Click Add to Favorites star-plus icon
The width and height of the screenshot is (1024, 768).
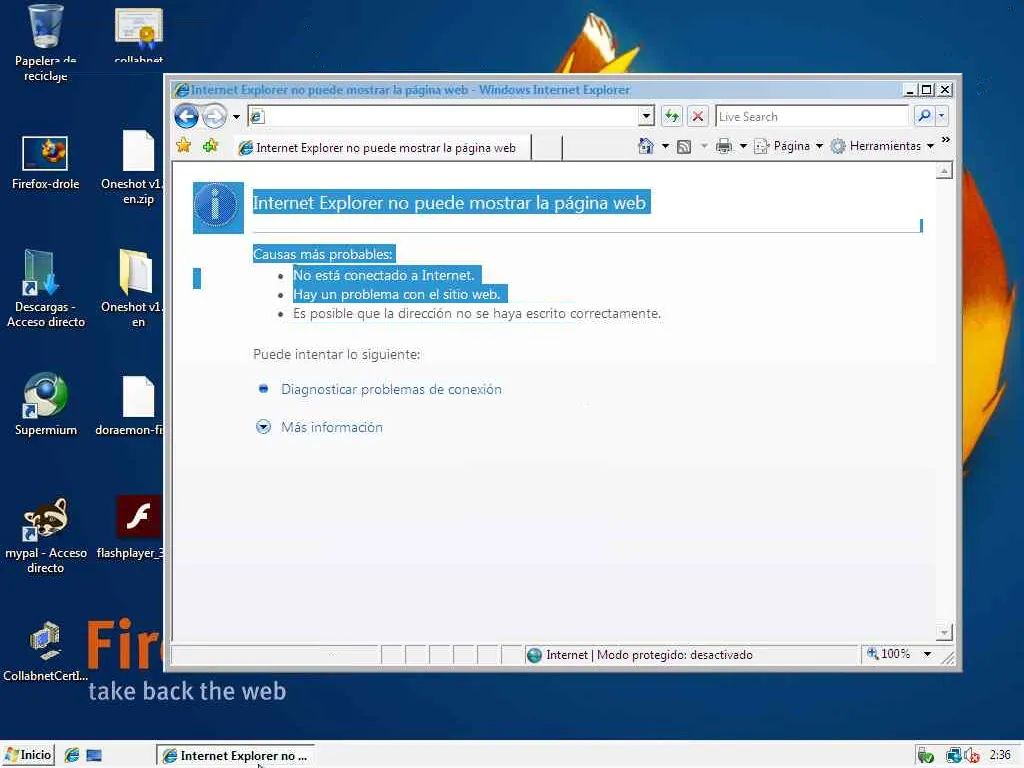pyautogui.click(x=210, y=146)
